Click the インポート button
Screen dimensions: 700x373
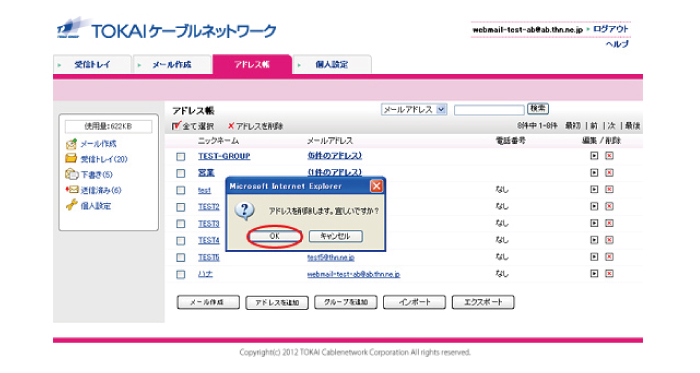tap(414, 303)
